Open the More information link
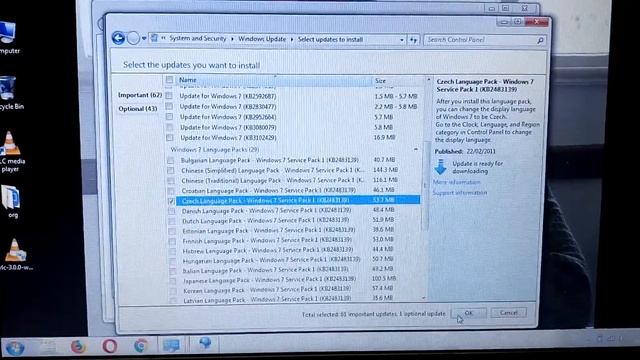Image resolution: width=640 pixels, height=360 pixels. (x=456, y=182)
